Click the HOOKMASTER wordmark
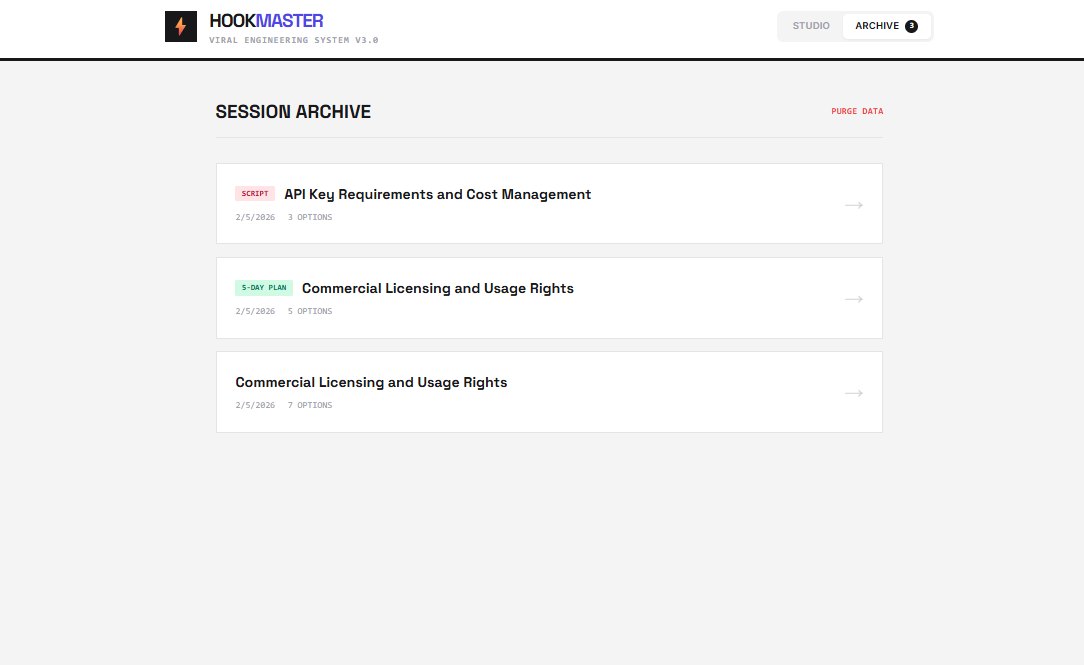This screenshot has height=665, width=1084. point(265,20)
